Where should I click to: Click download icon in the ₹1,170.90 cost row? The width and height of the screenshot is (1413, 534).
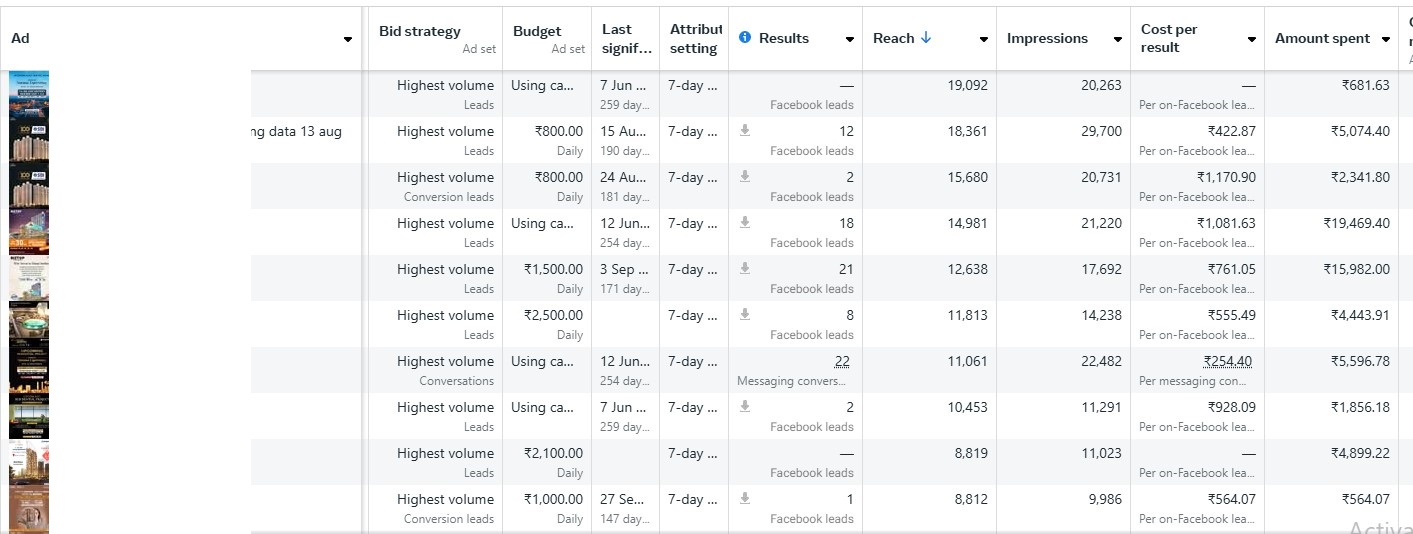point(744,176)
